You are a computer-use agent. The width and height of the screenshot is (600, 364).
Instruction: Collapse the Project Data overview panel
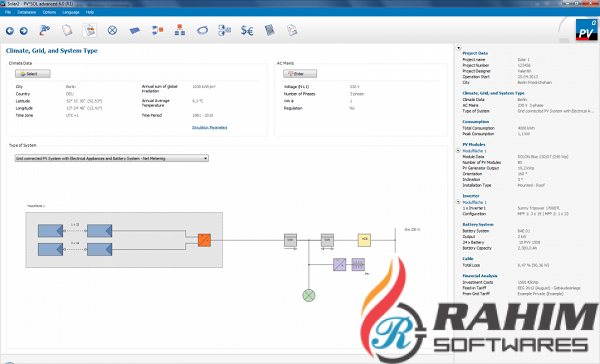click(458, 48)
